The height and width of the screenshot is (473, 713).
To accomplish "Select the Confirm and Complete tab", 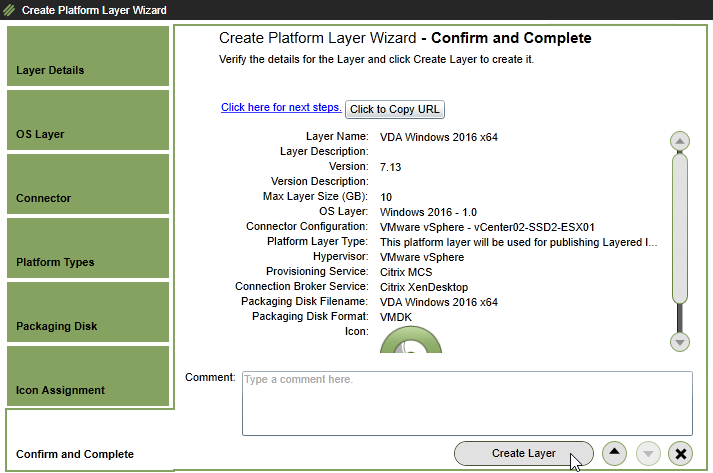I will pyautogui.click(x=89, y=440).
